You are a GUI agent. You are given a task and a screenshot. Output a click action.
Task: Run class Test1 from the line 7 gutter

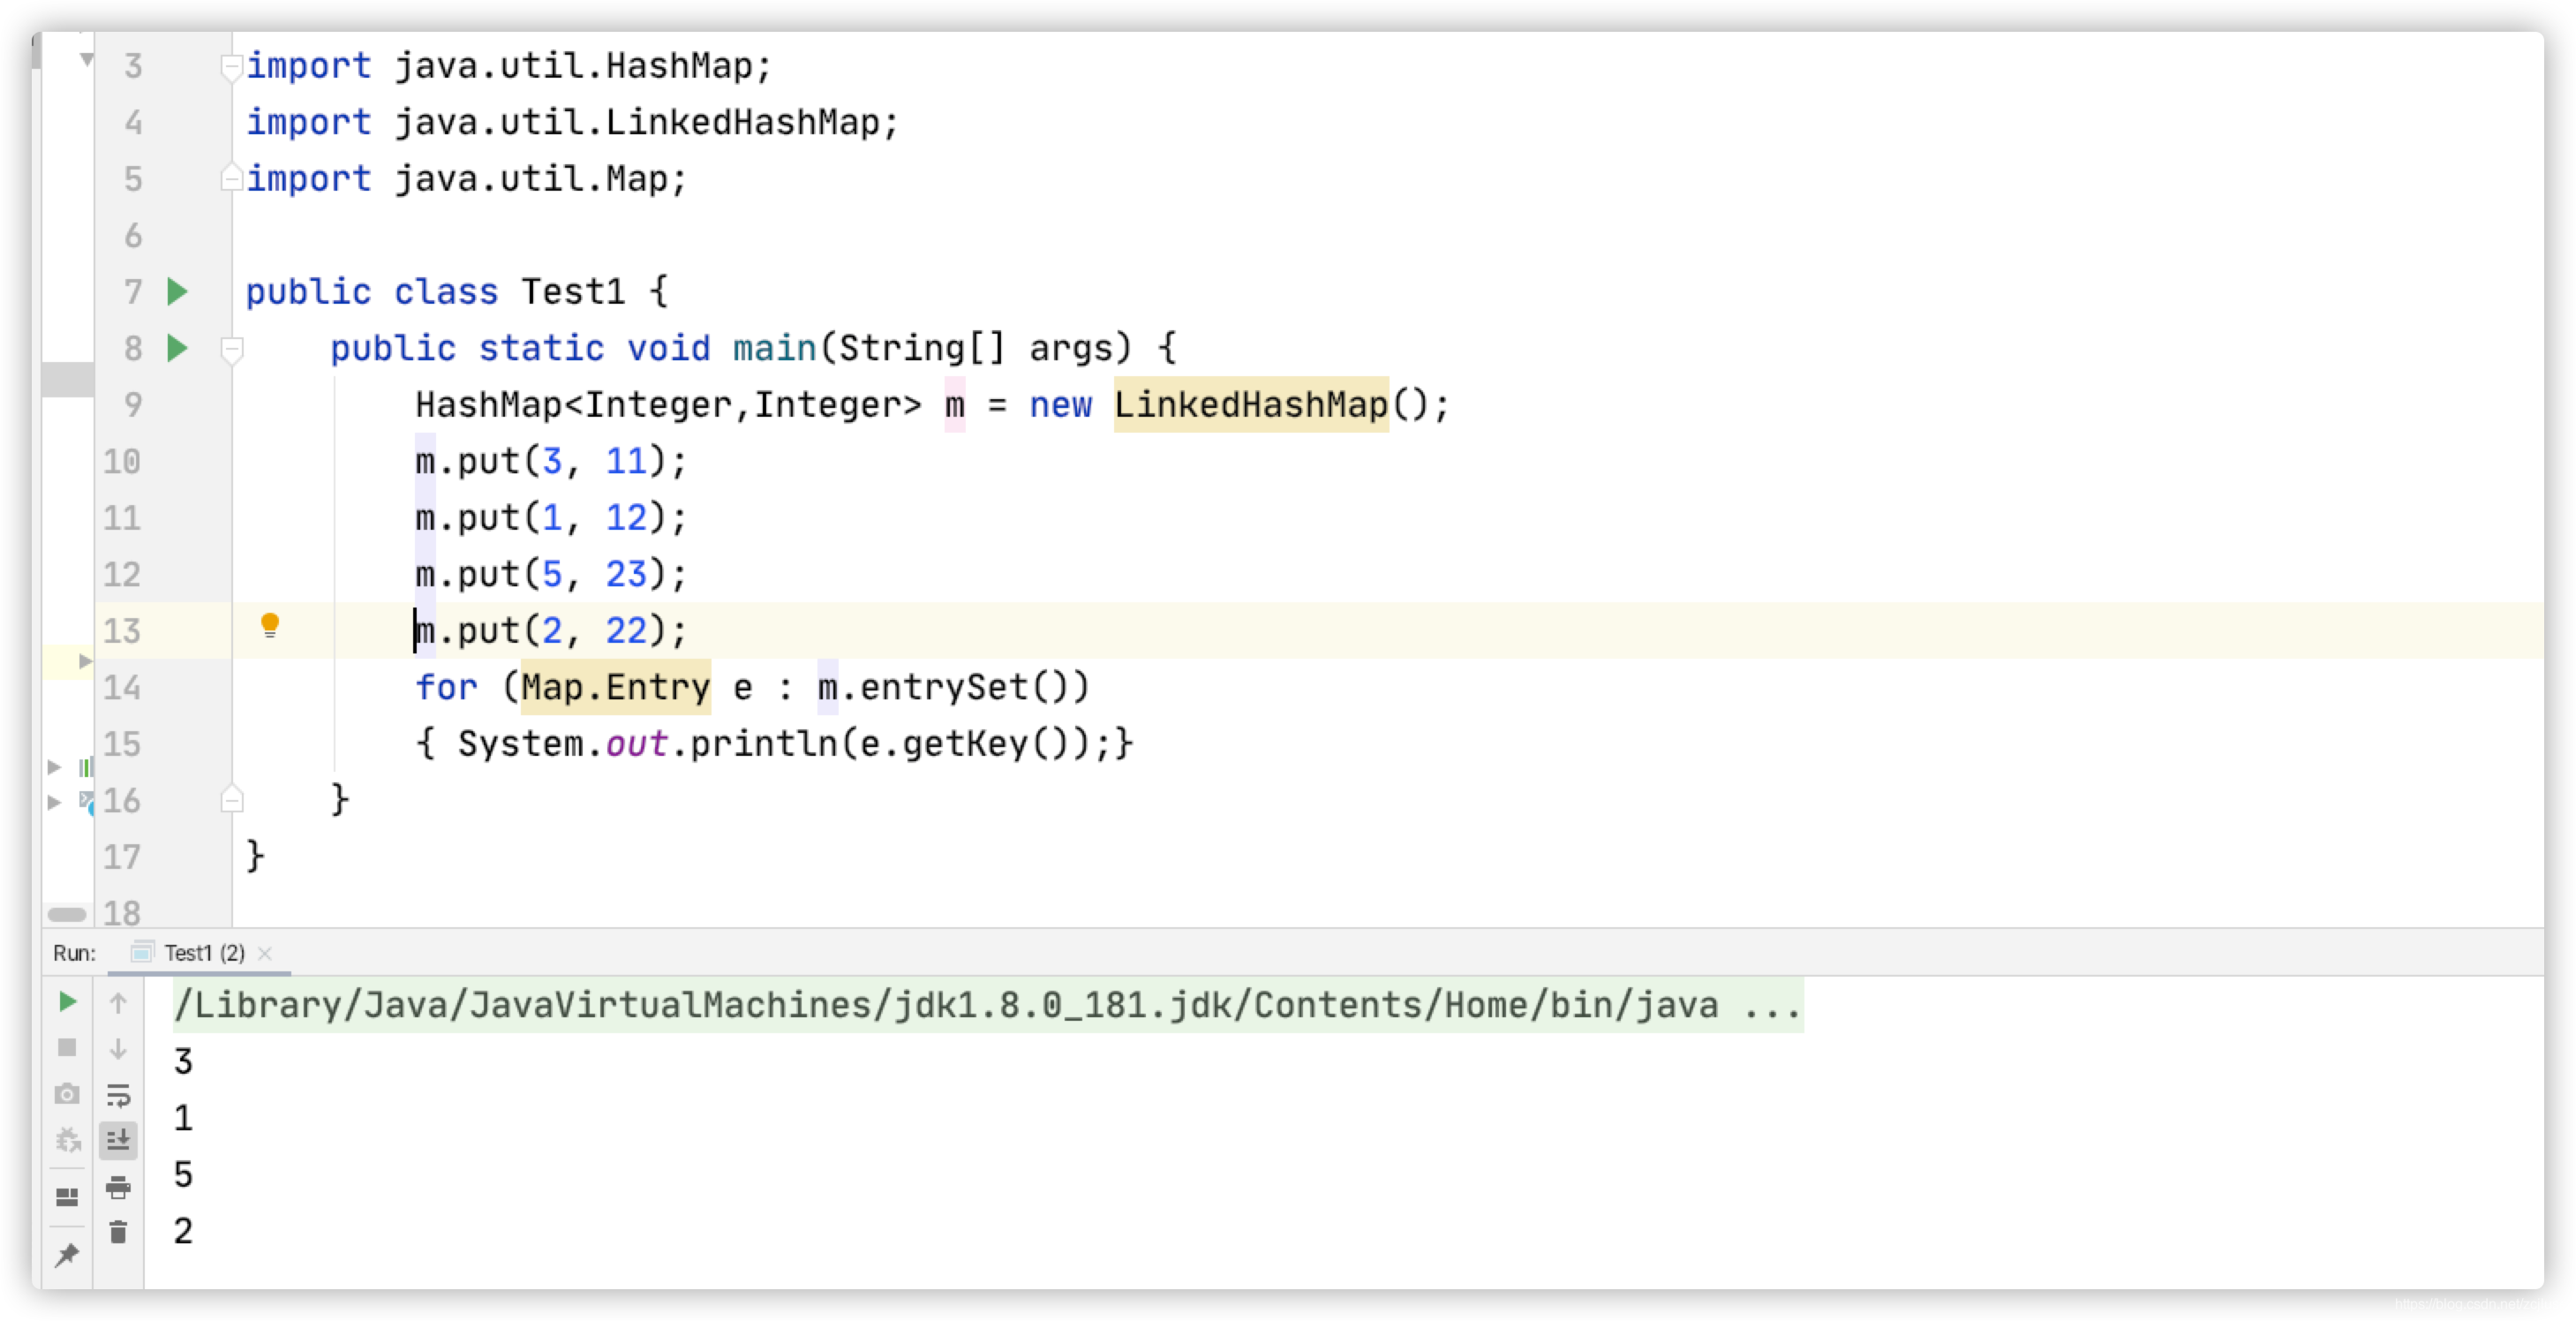178,292
